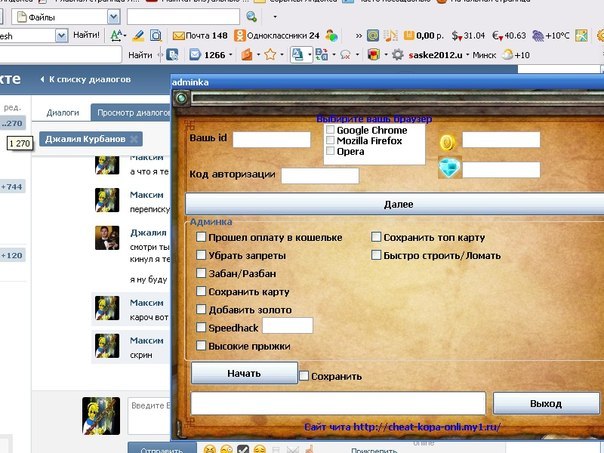Screen dimensions: 604x453
Task: Check the Google Chrome browser option
Action: click(330, 130)
